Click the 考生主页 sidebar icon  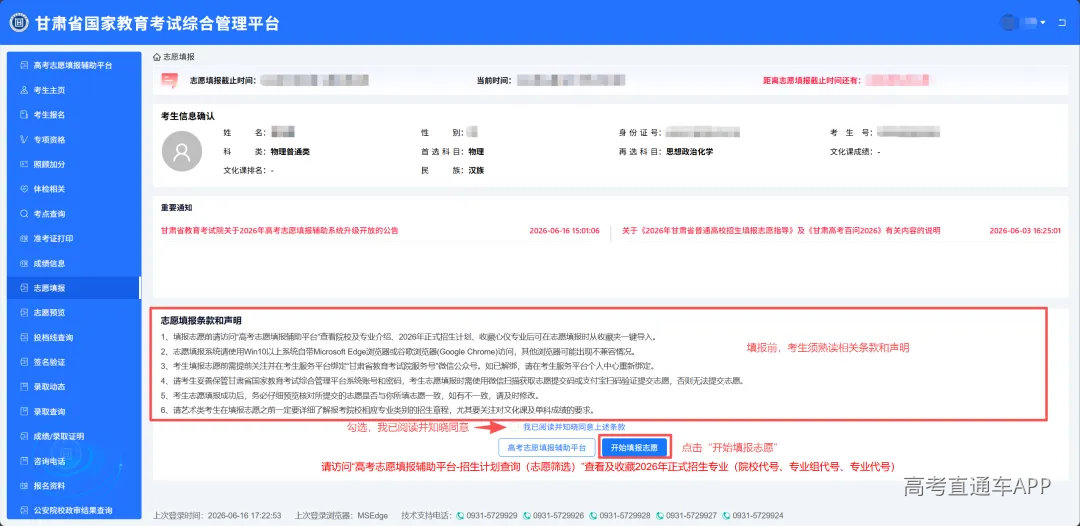click(x=24, y=90)
